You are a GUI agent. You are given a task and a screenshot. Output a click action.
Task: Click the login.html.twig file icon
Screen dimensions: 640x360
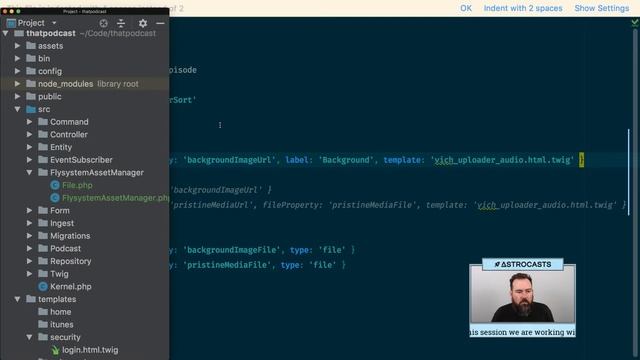55,350
